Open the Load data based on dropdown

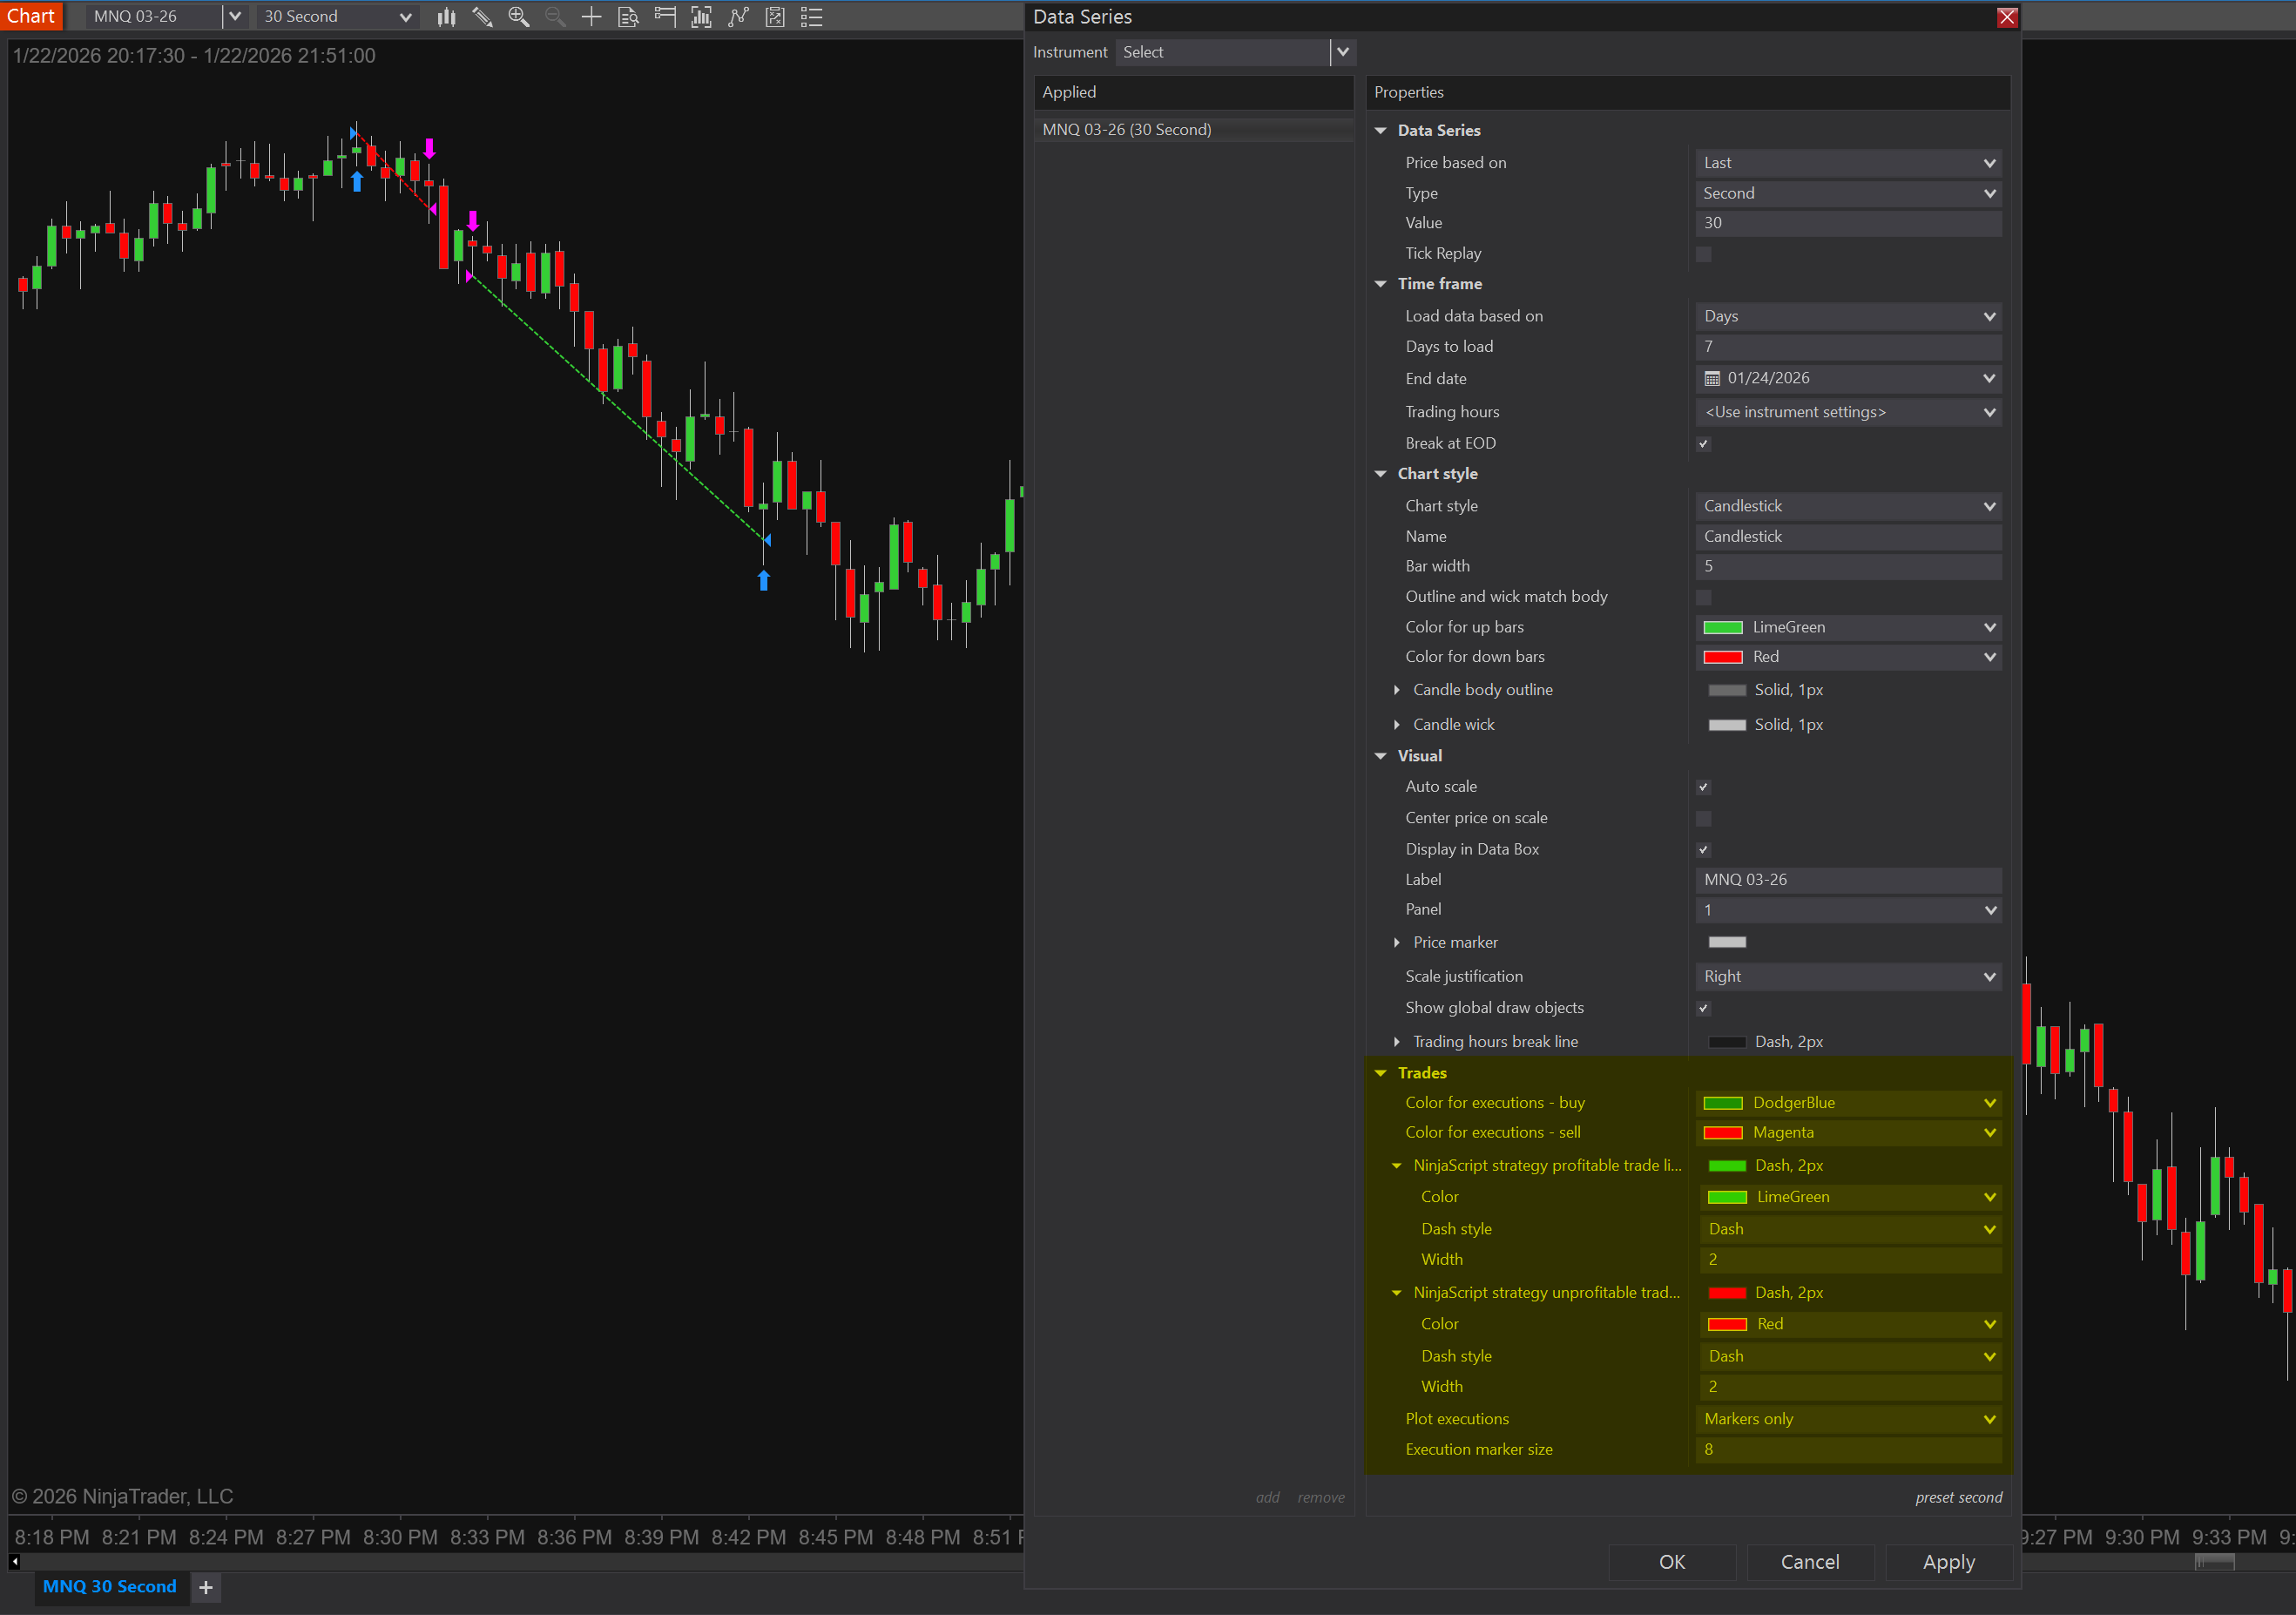click(x=1849, y=317)
